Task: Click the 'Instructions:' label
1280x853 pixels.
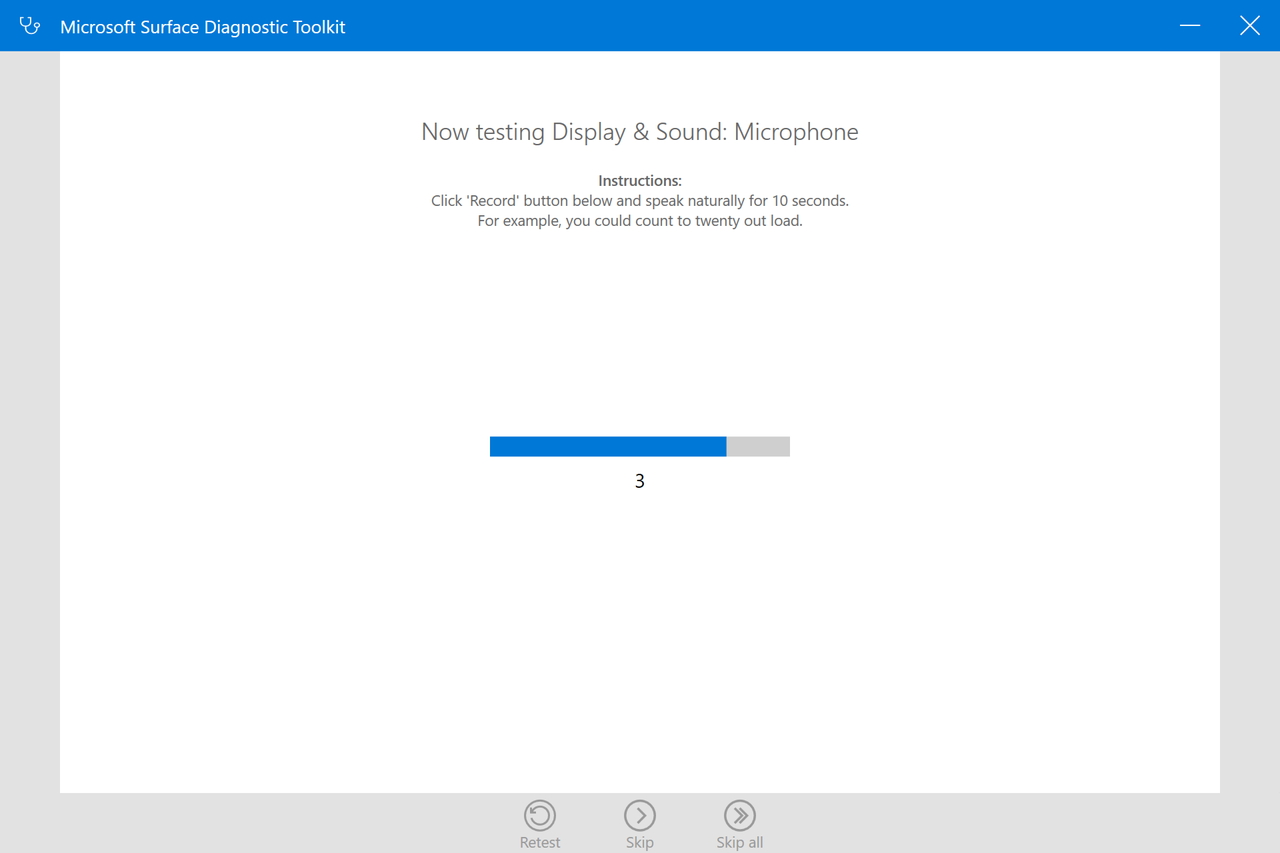Action: (640, 181)
